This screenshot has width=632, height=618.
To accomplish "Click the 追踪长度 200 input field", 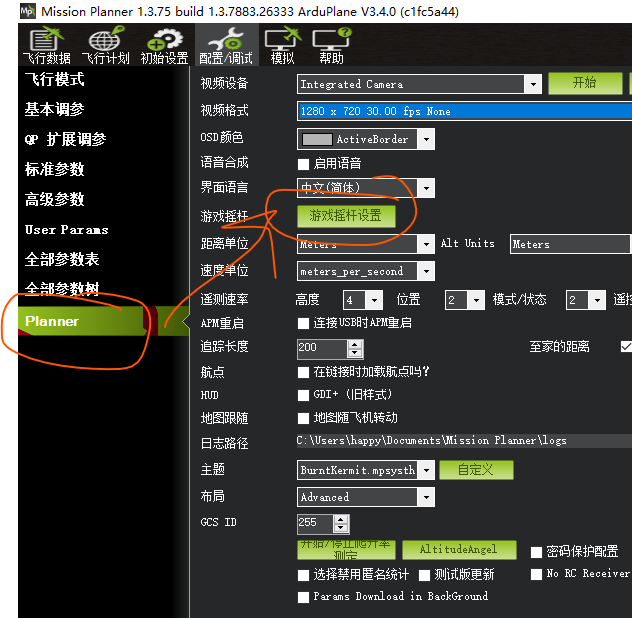I will click(322, 348).
